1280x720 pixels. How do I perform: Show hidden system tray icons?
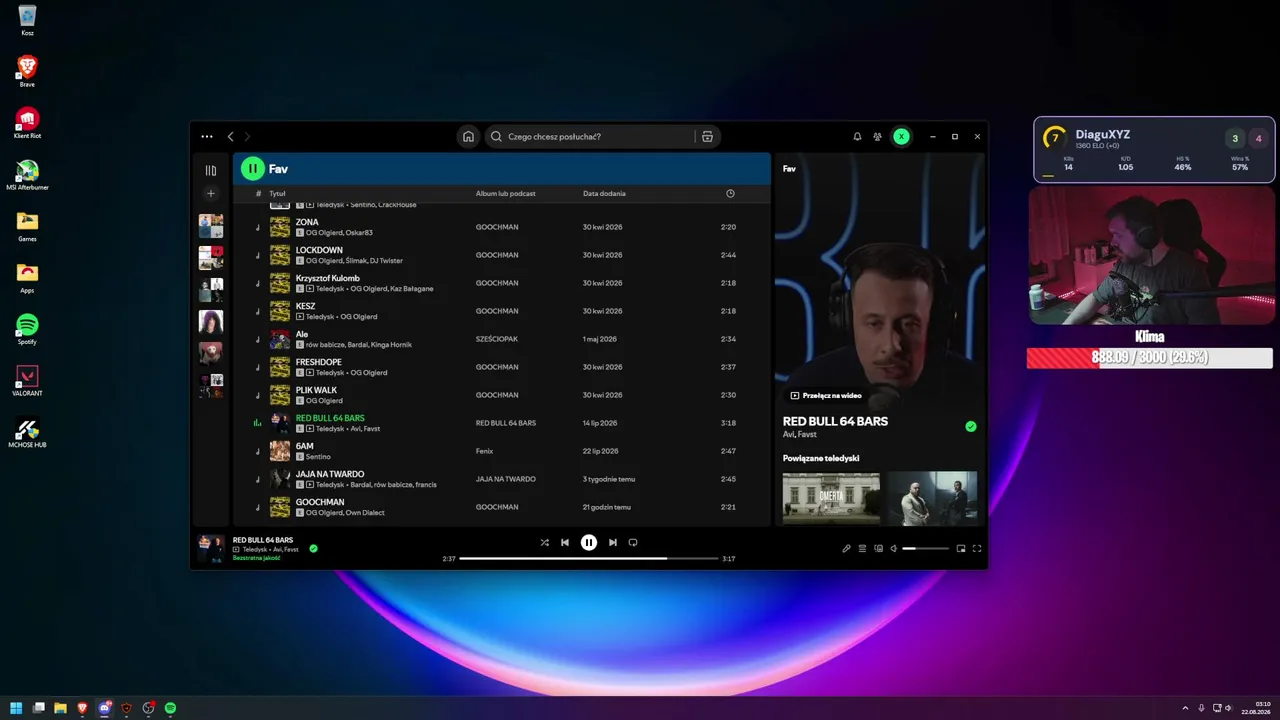(x=1185, y=708)
